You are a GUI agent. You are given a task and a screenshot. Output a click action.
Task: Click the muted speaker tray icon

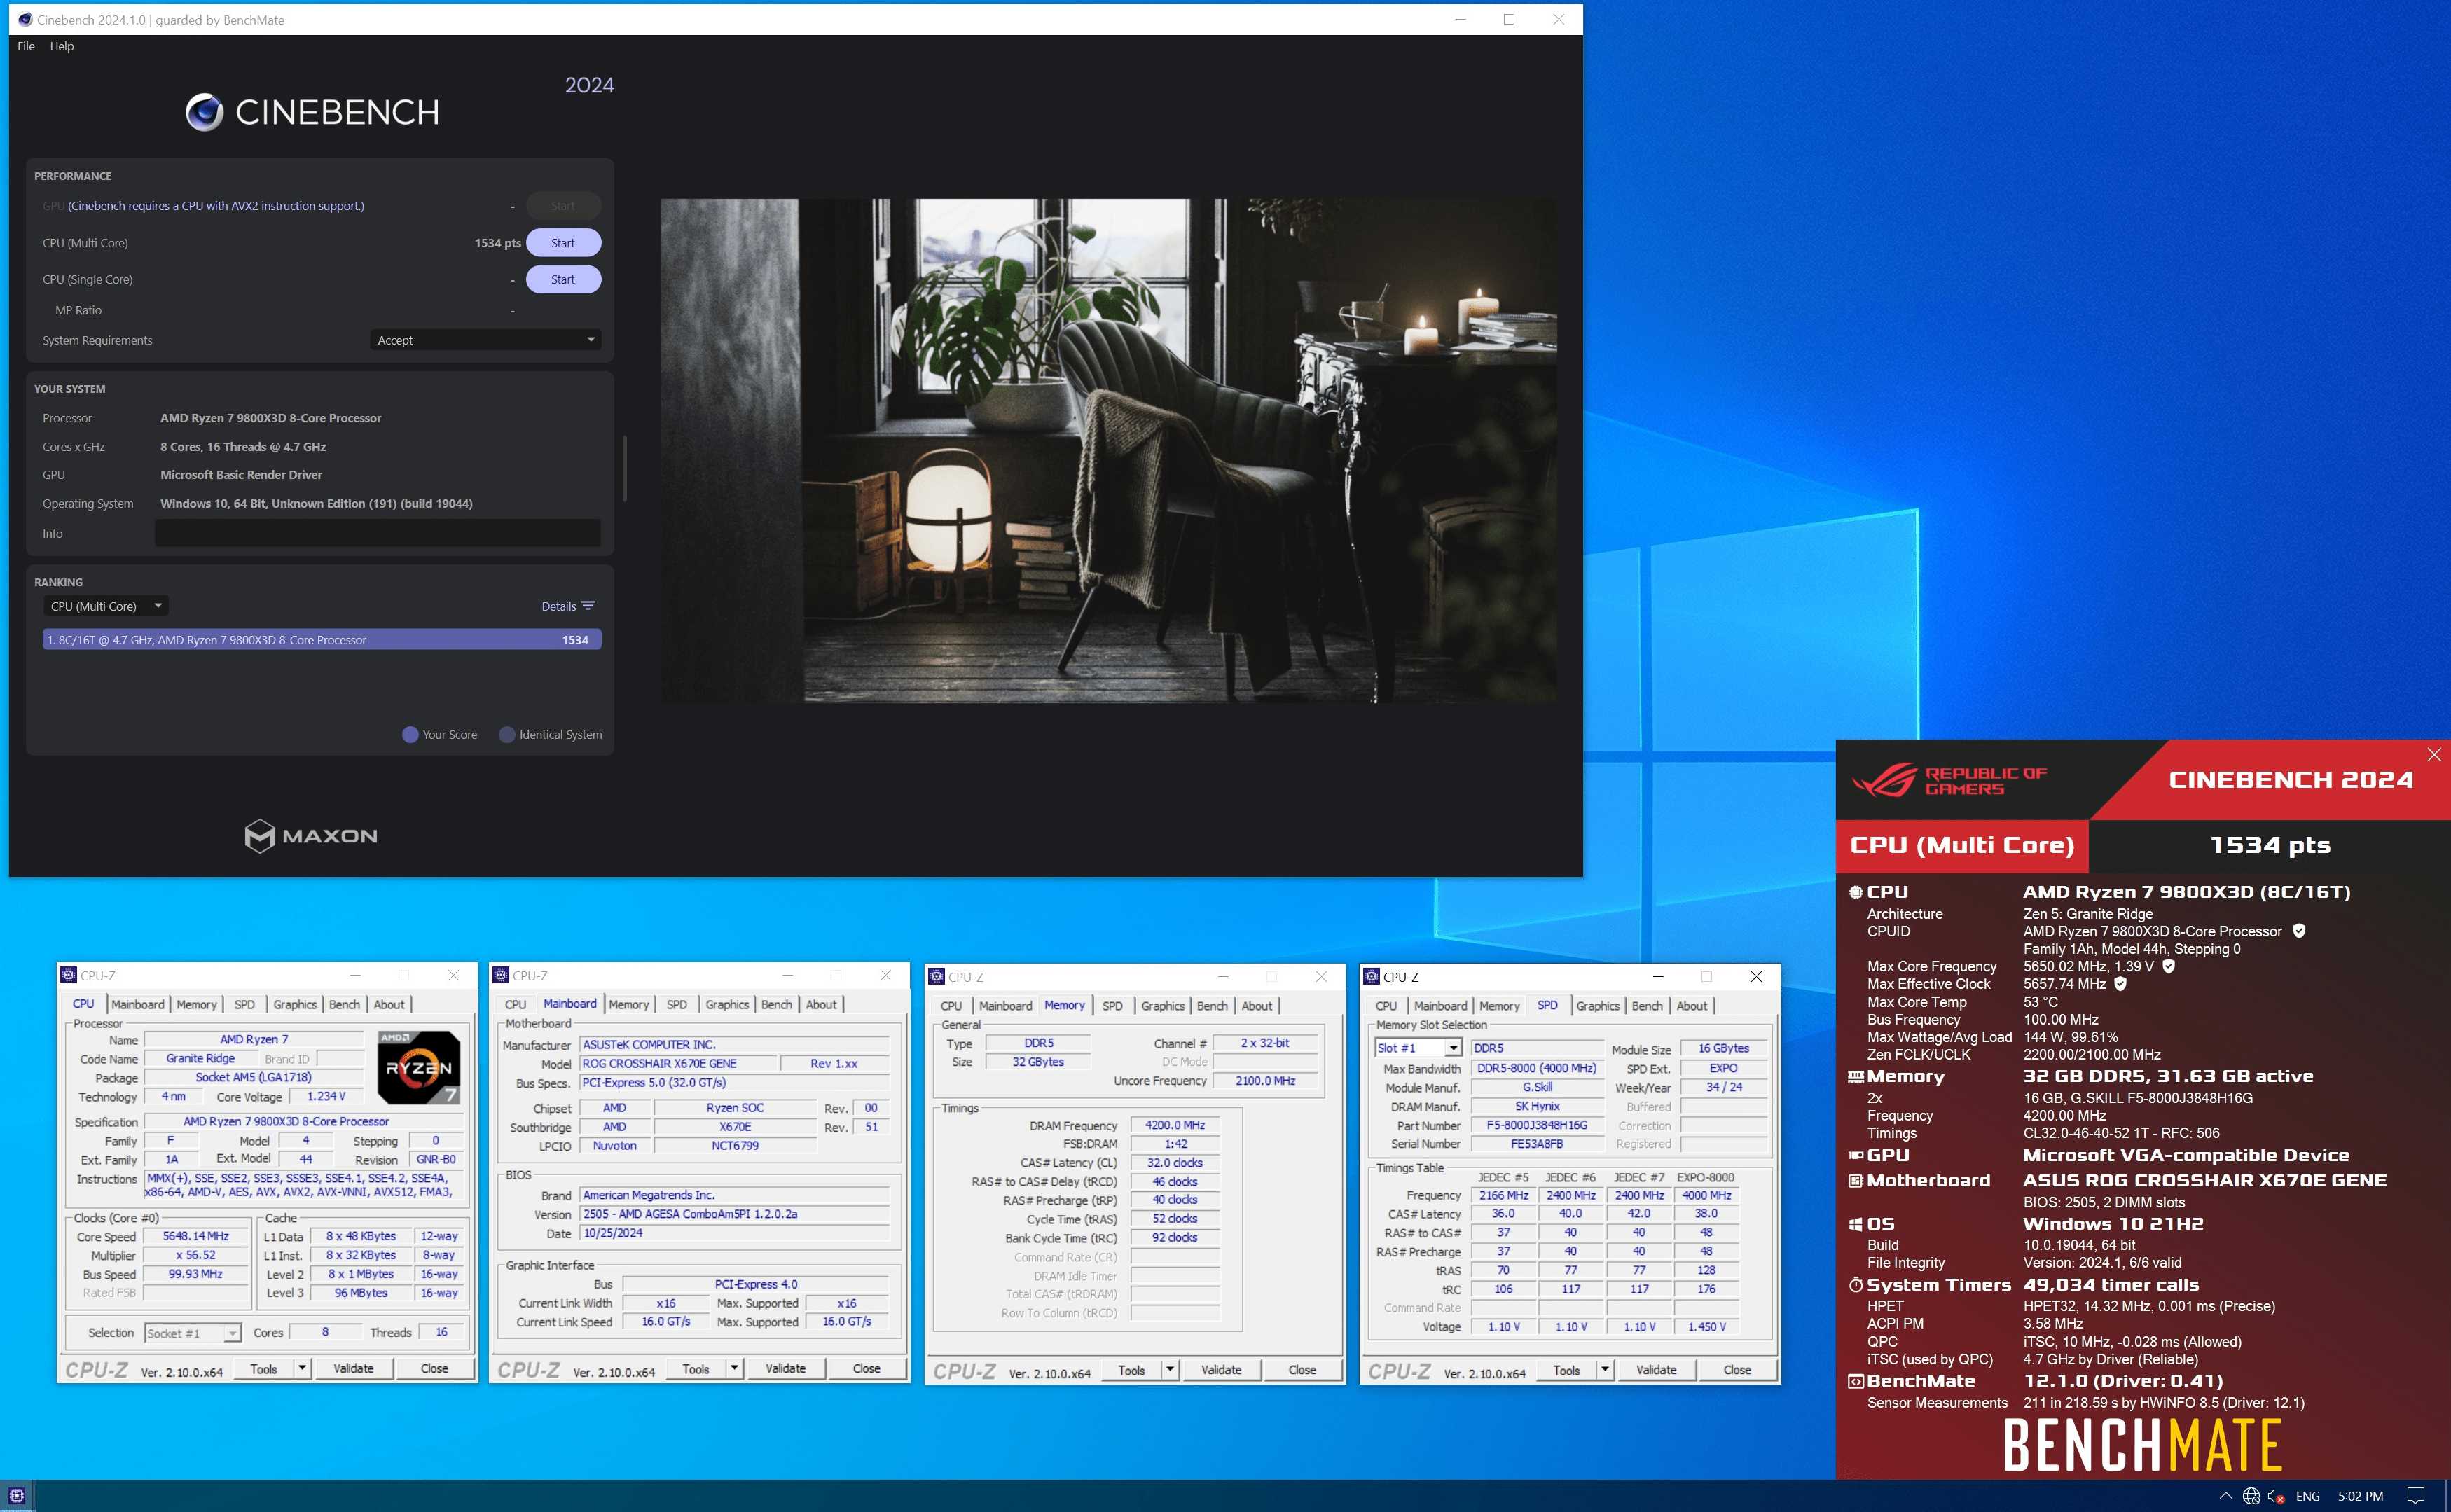(2277, 1496)
